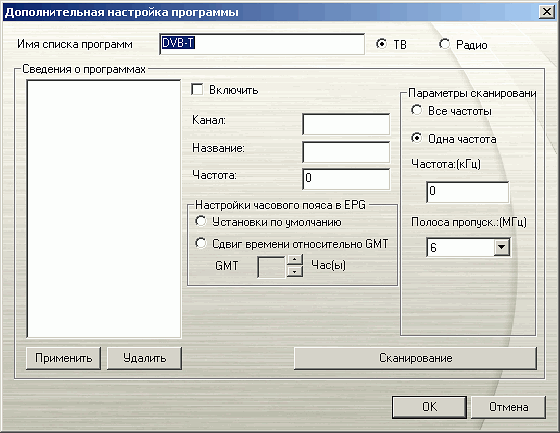This screenshot has width=560, height=433.
Task: Select the ТВ radio button
Action: pos(381,44)
